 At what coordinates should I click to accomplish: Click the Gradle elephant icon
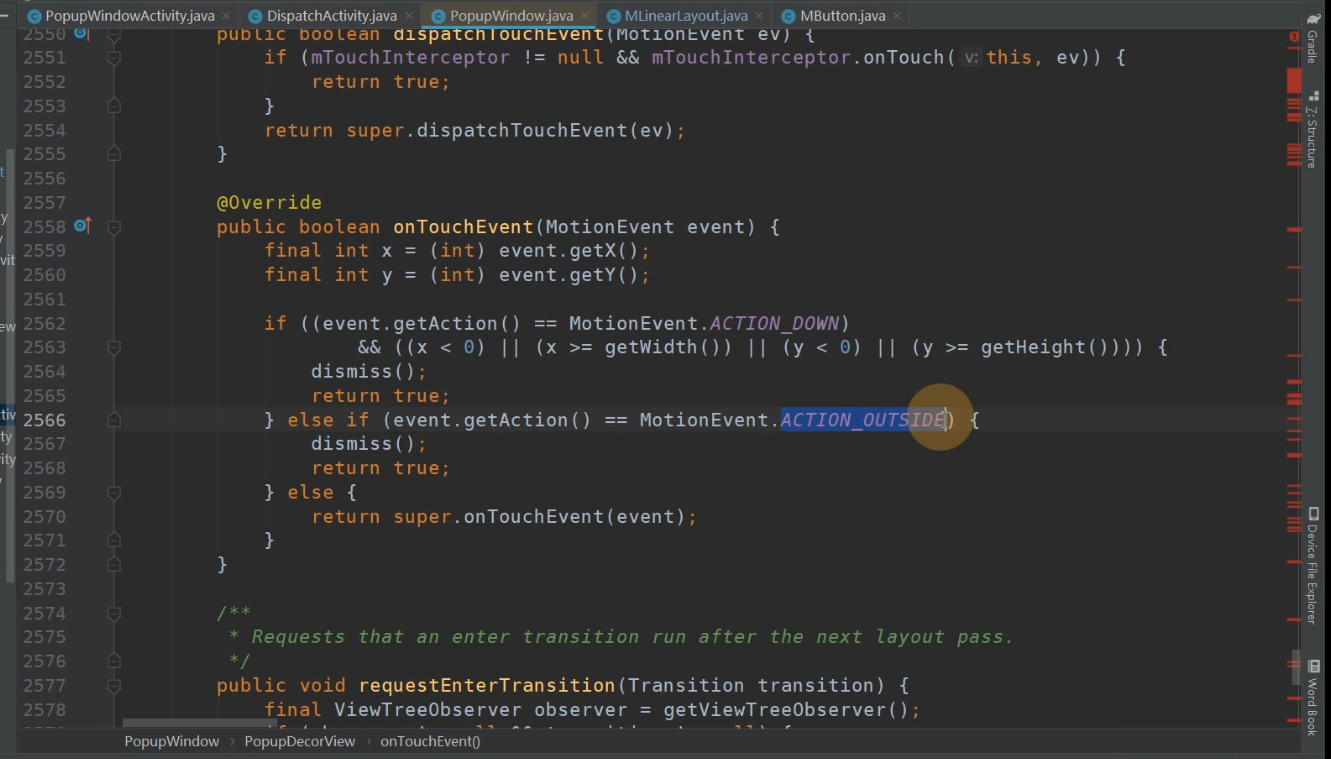pyautogui.click(x=1313, y=19)
